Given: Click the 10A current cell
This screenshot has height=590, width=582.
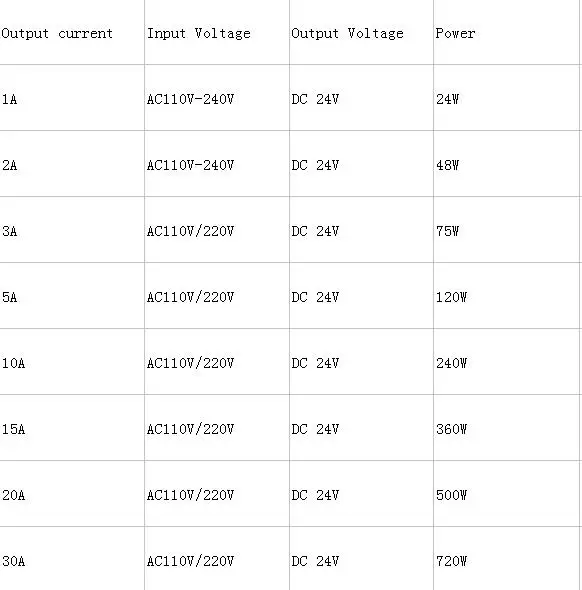Looking at the screenshot, I should click(72, 362).
